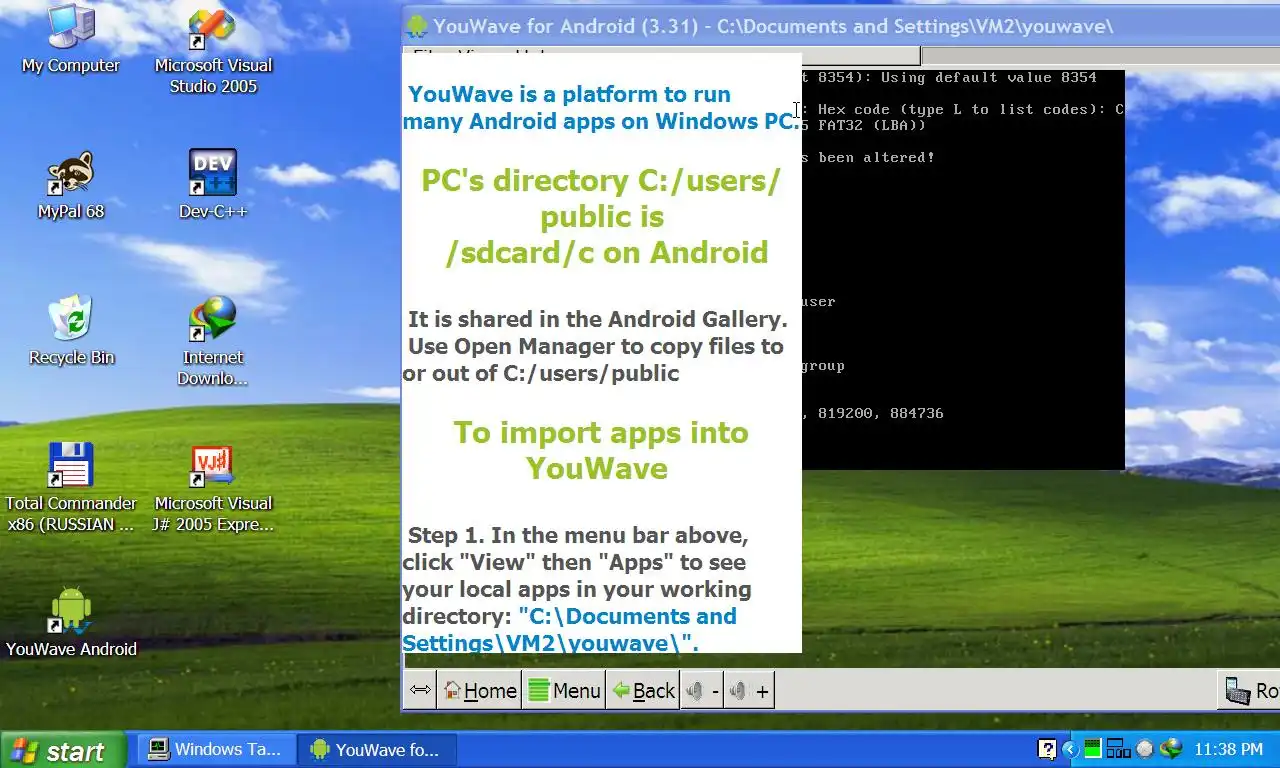Click the Rotate button in YouWave
This screenshot has height=768, width=1280.
coord(1250,690)
